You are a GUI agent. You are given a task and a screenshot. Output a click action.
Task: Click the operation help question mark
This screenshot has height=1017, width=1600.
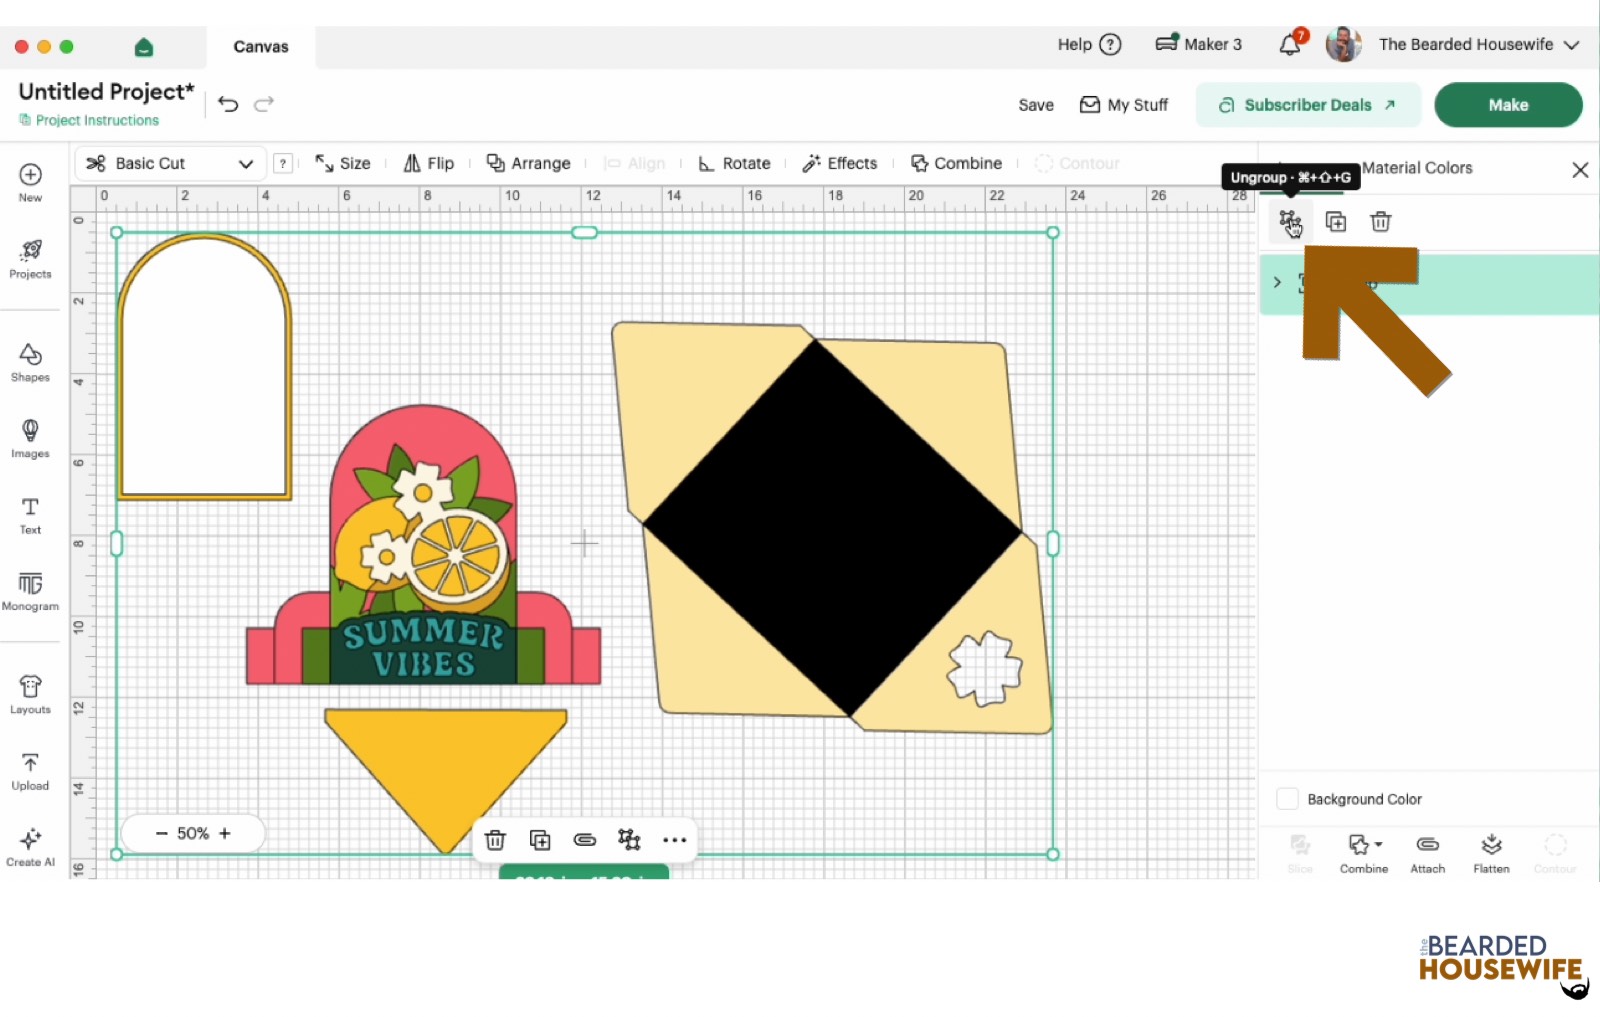coord(284,164)
